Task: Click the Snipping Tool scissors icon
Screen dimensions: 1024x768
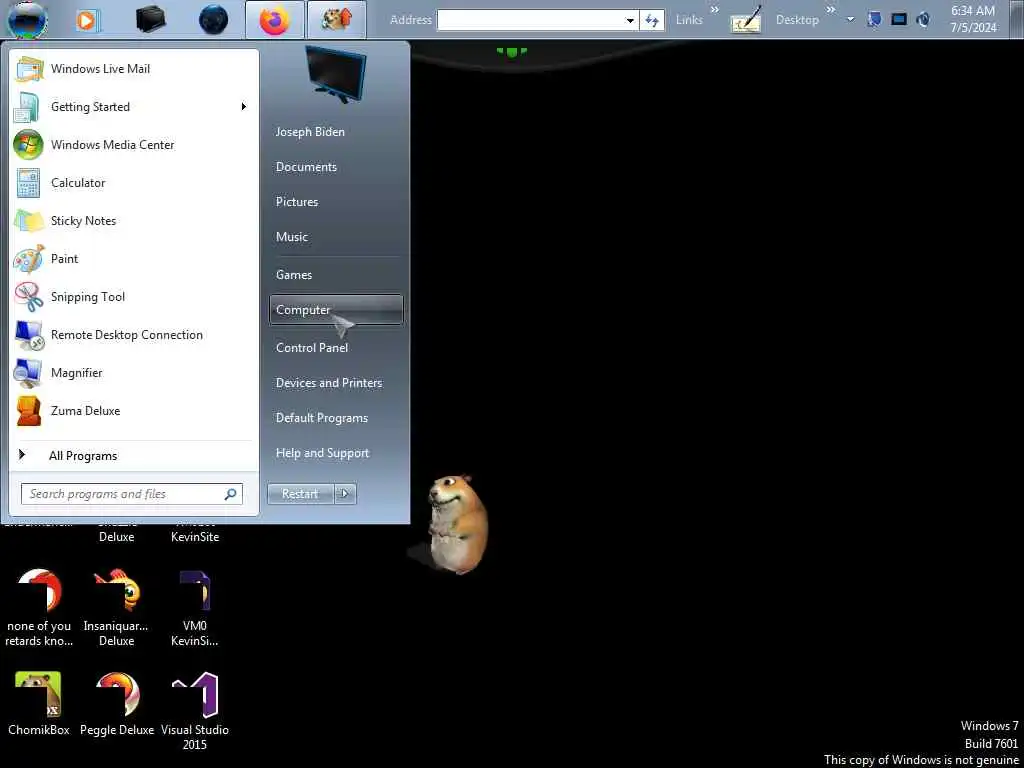Action: [x=29, y=296]
